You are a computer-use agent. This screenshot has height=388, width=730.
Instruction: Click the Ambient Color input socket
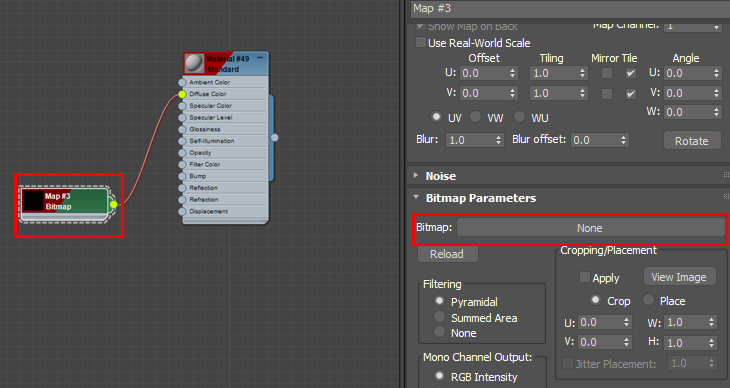(182, 82)
